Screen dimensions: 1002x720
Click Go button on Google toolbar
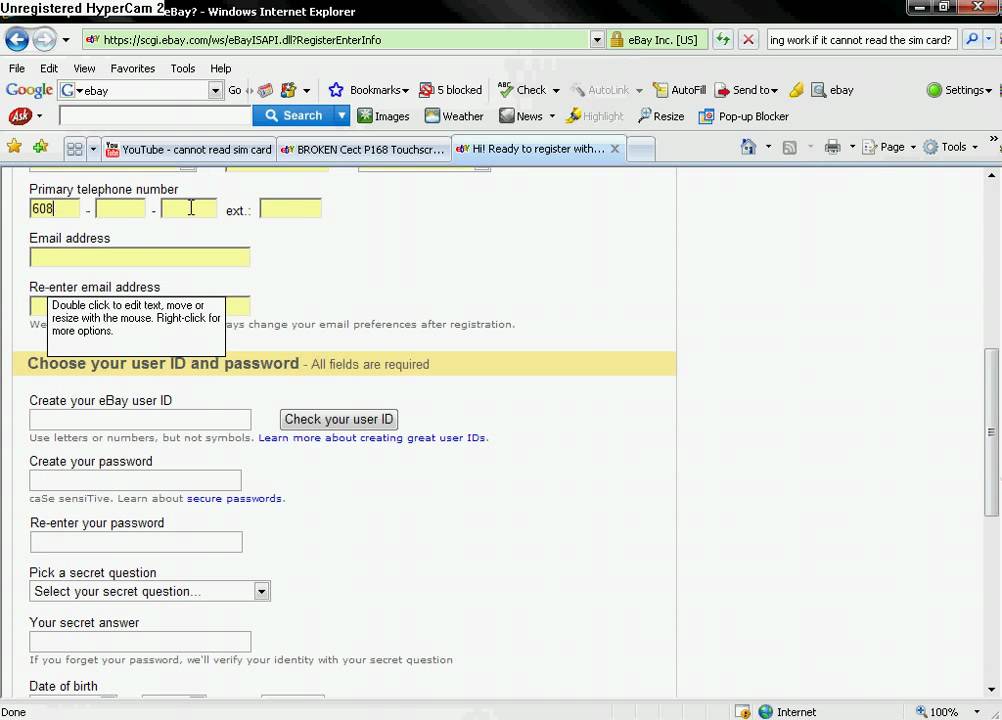(x=235, y=90)
